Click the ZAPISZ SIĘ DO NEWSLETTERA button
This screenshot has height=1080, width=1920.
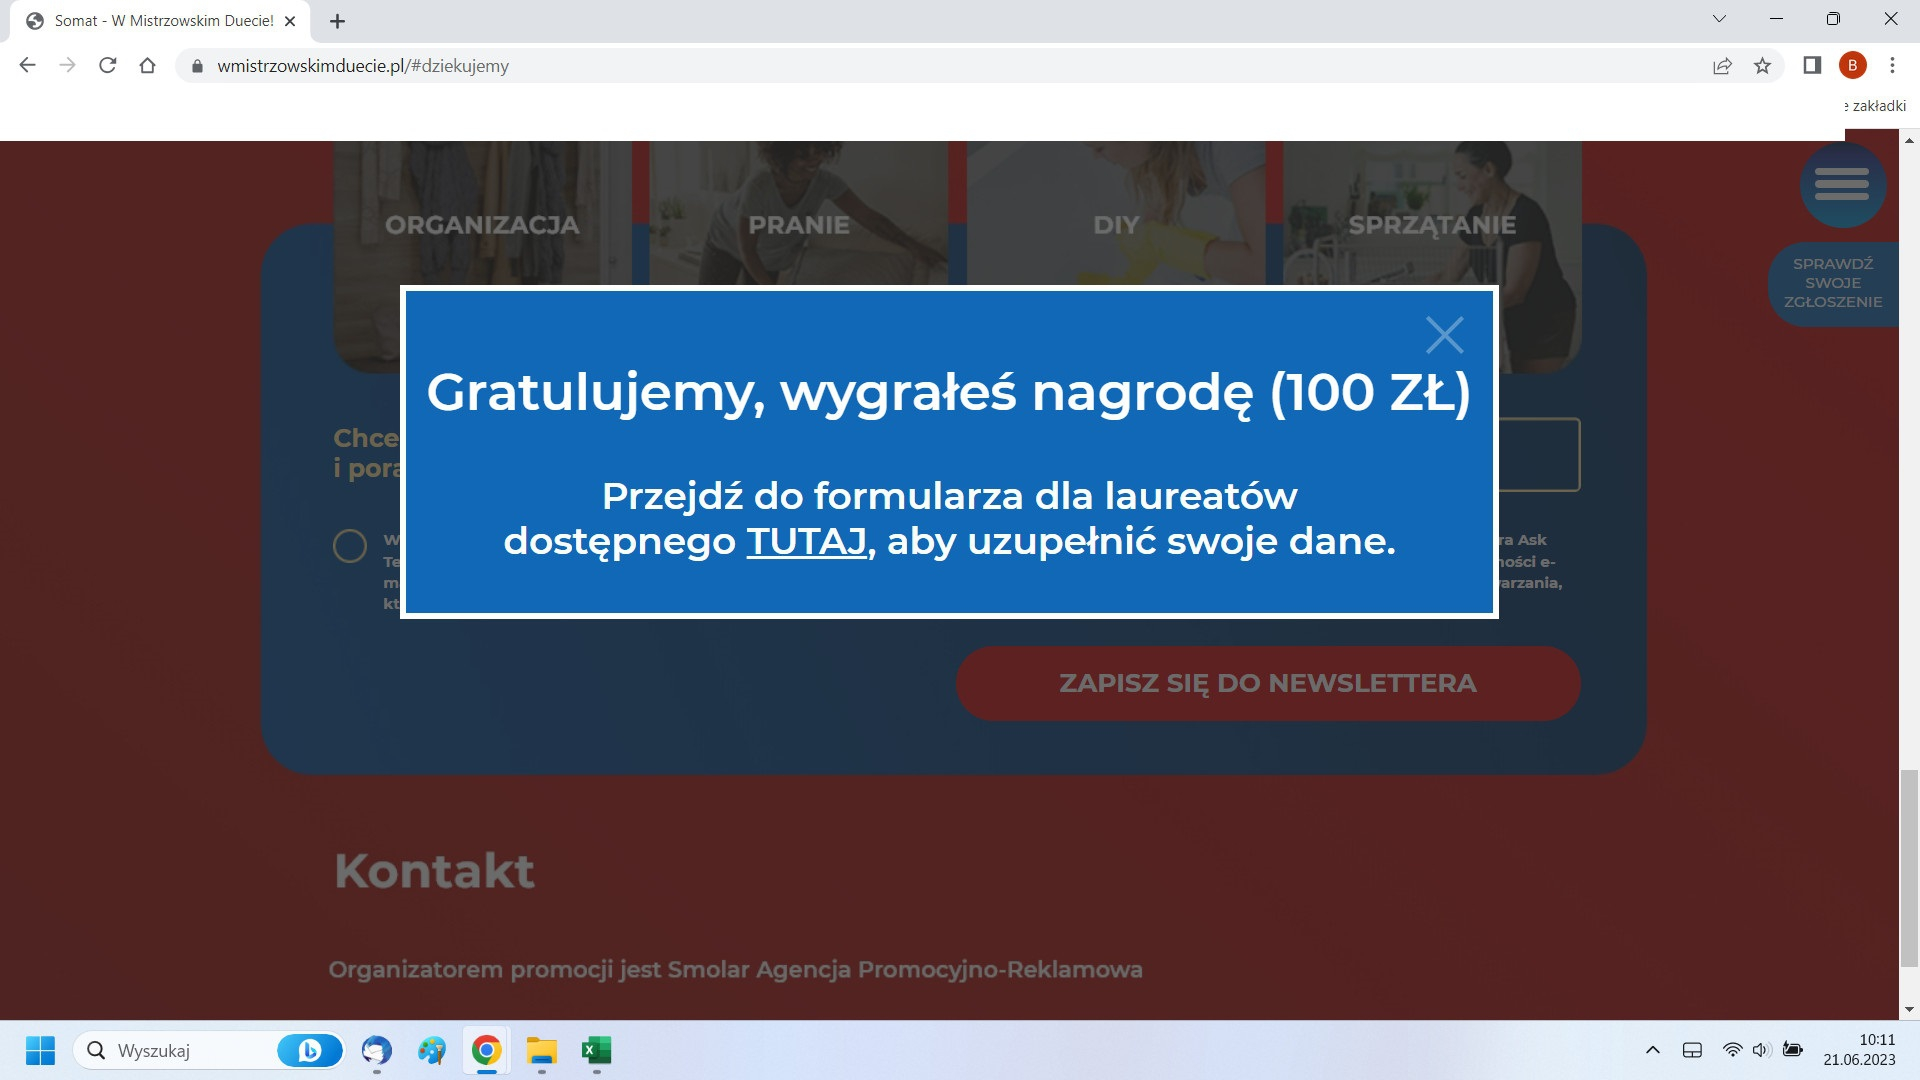click(1267, 683)
